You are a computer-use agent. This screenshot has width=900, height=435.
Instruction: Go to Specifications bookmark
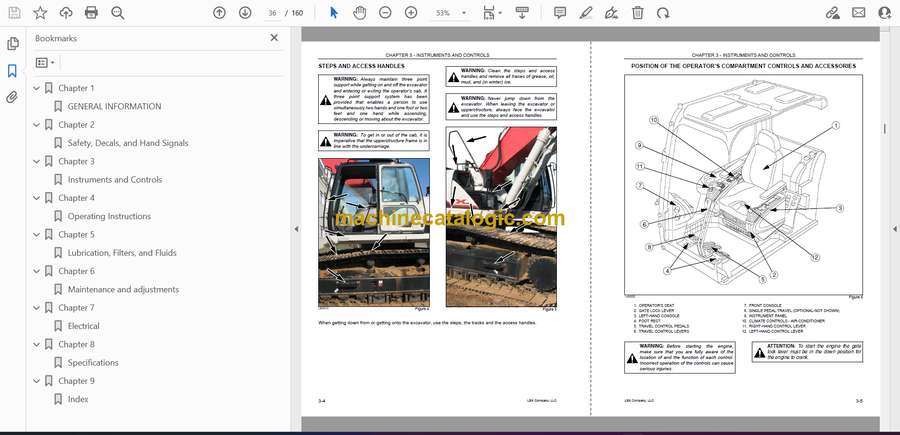click(x=93, y=363)
